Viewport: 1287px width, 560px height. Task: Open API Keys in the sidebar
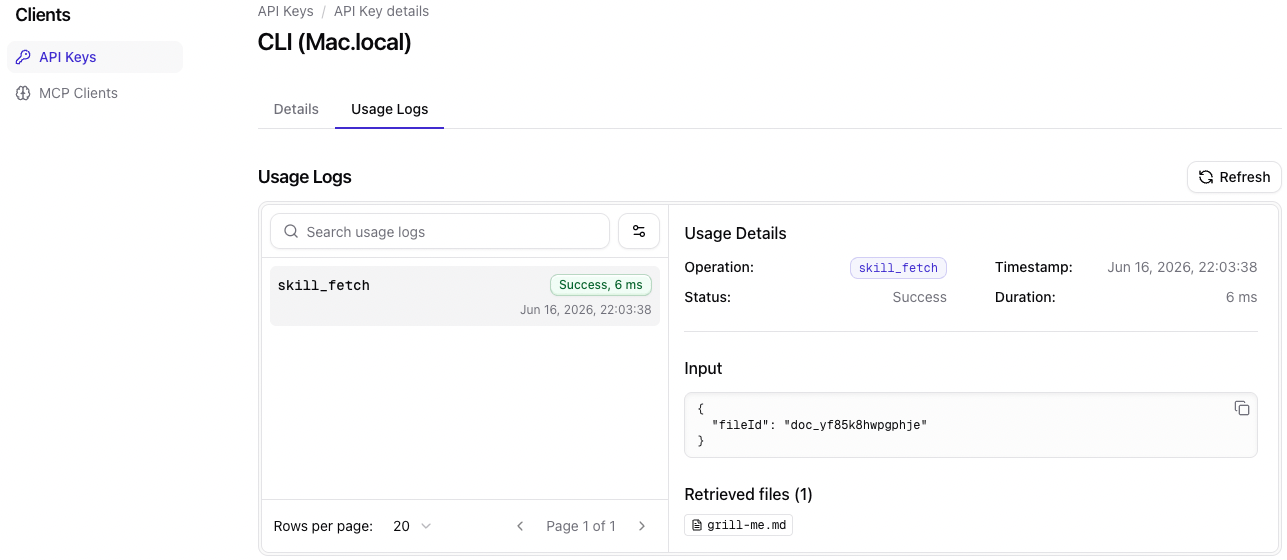click(95, 57)
